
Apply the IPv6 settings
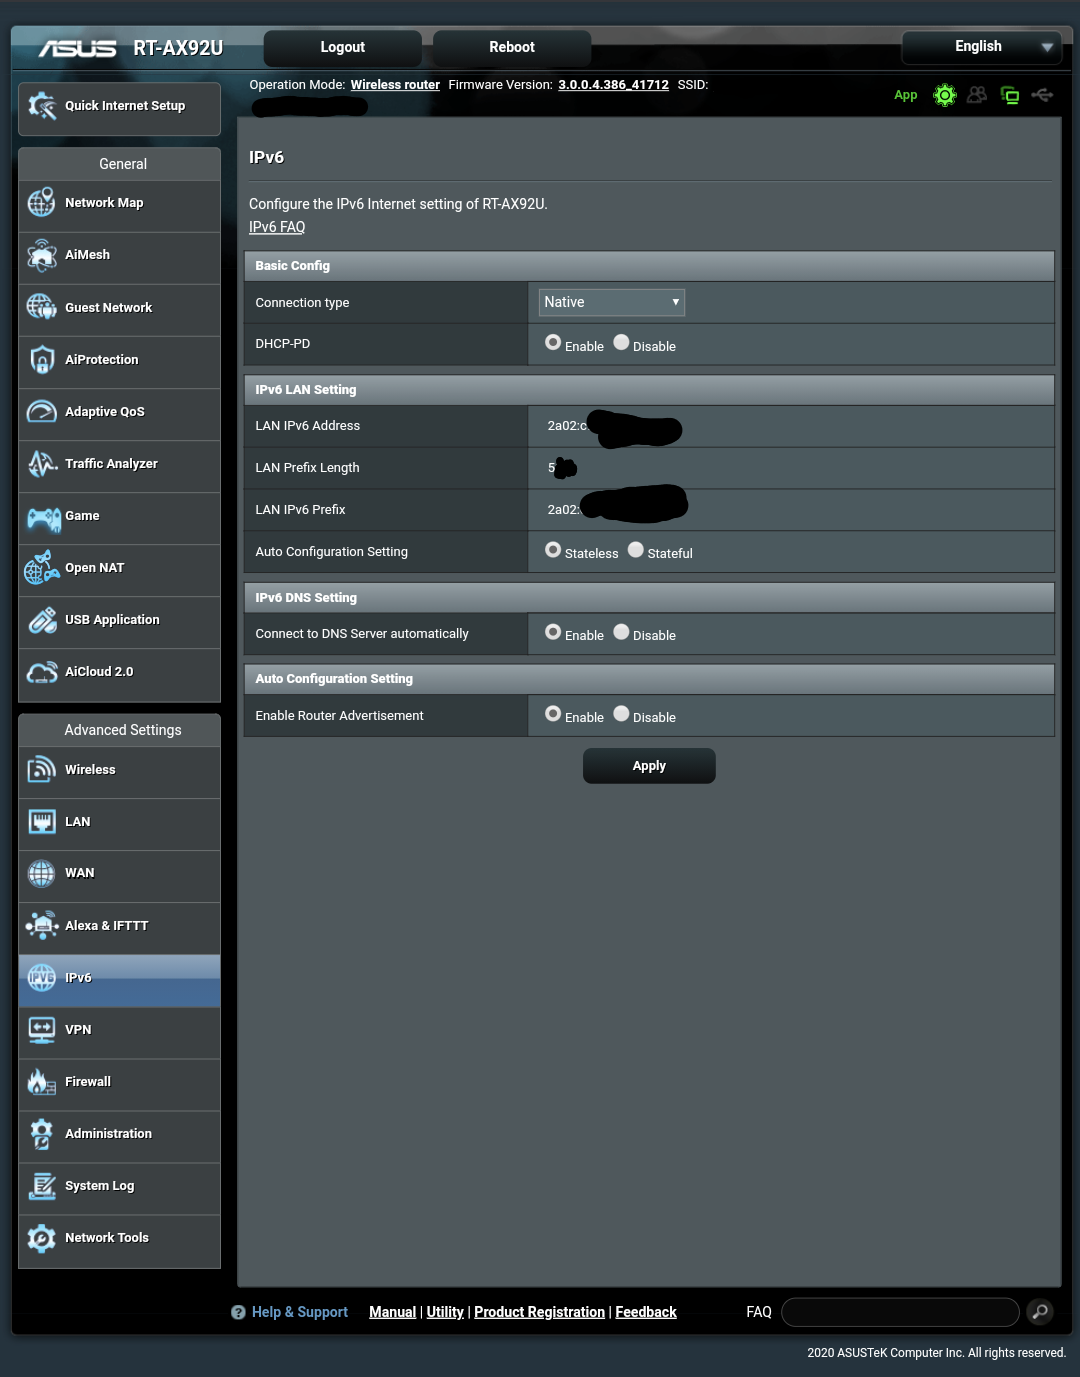click(648, 765)
